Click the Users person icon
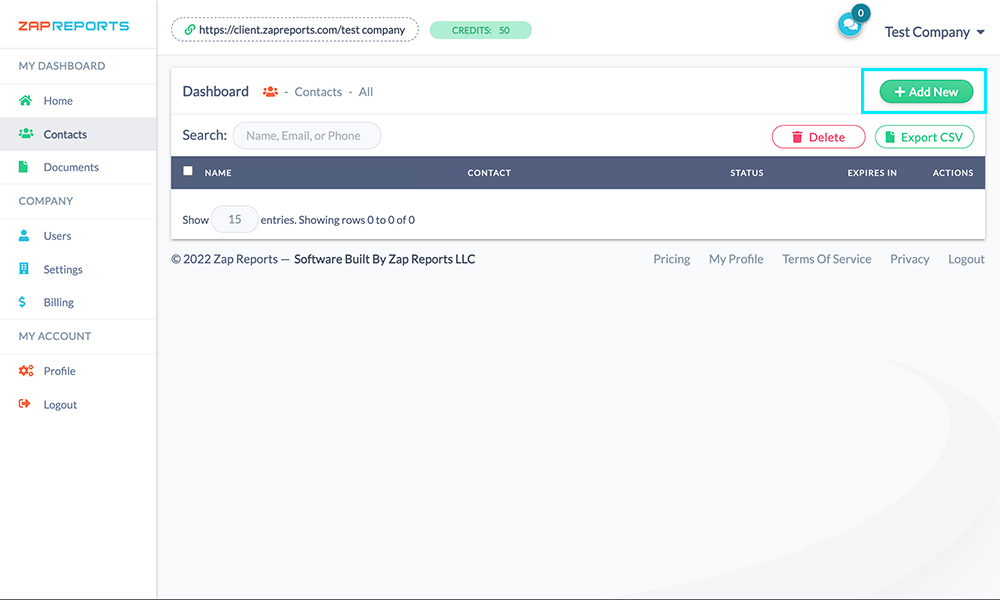Screen dimensions: 1000x600 click(24, 235)
